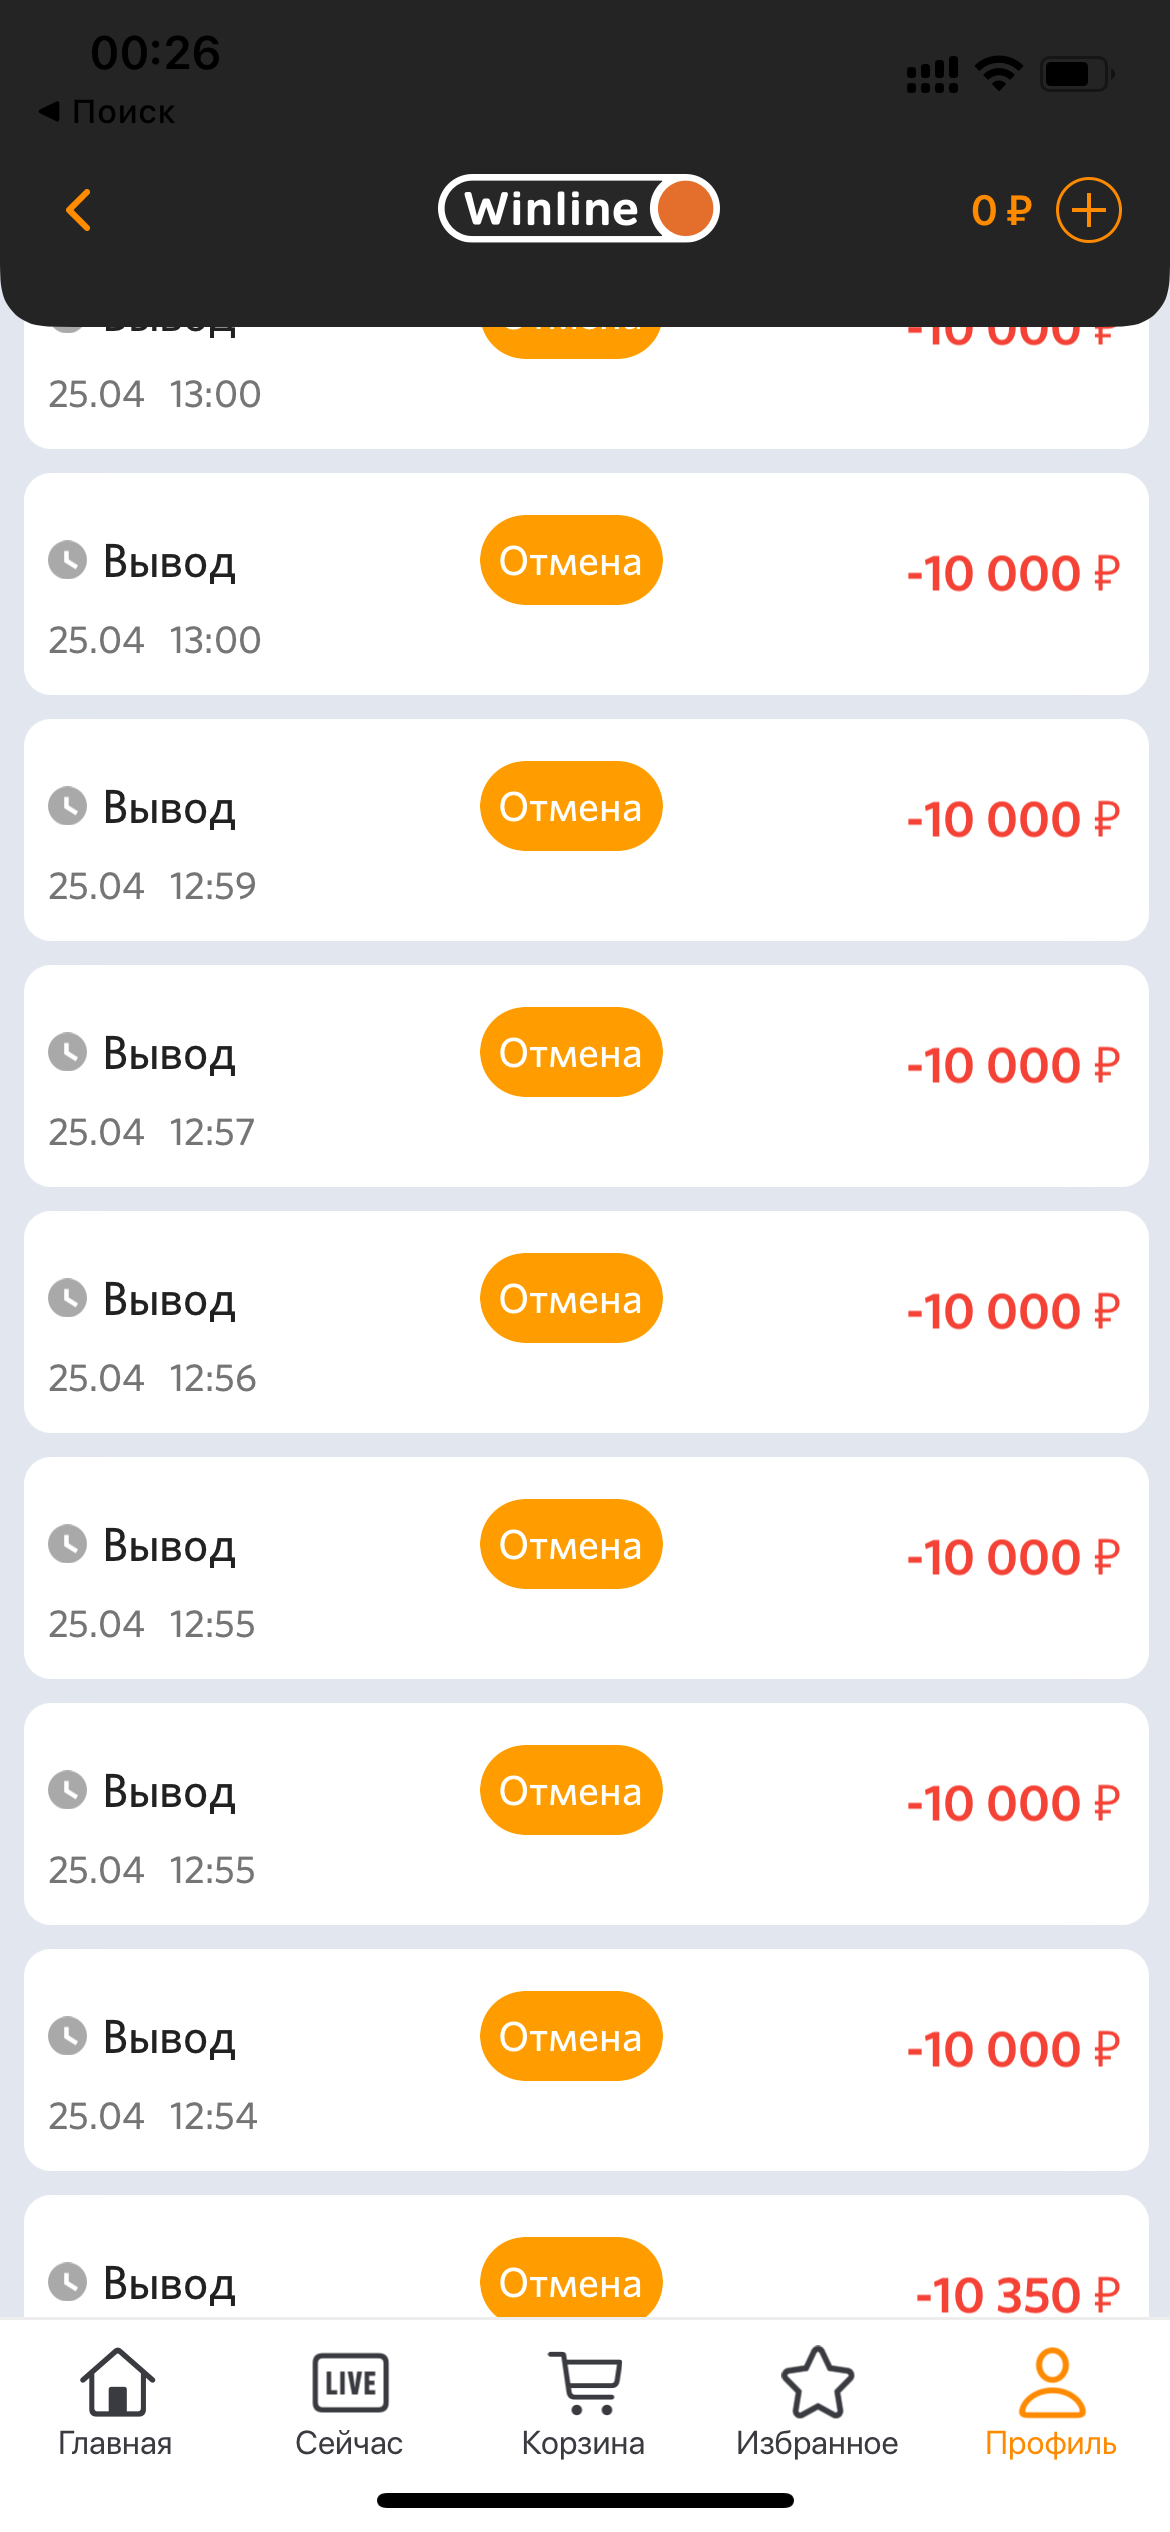1170x2532 pixels.
Task: Cancel the 12:56 withdrawal with Отмена
Action: 571,1299
